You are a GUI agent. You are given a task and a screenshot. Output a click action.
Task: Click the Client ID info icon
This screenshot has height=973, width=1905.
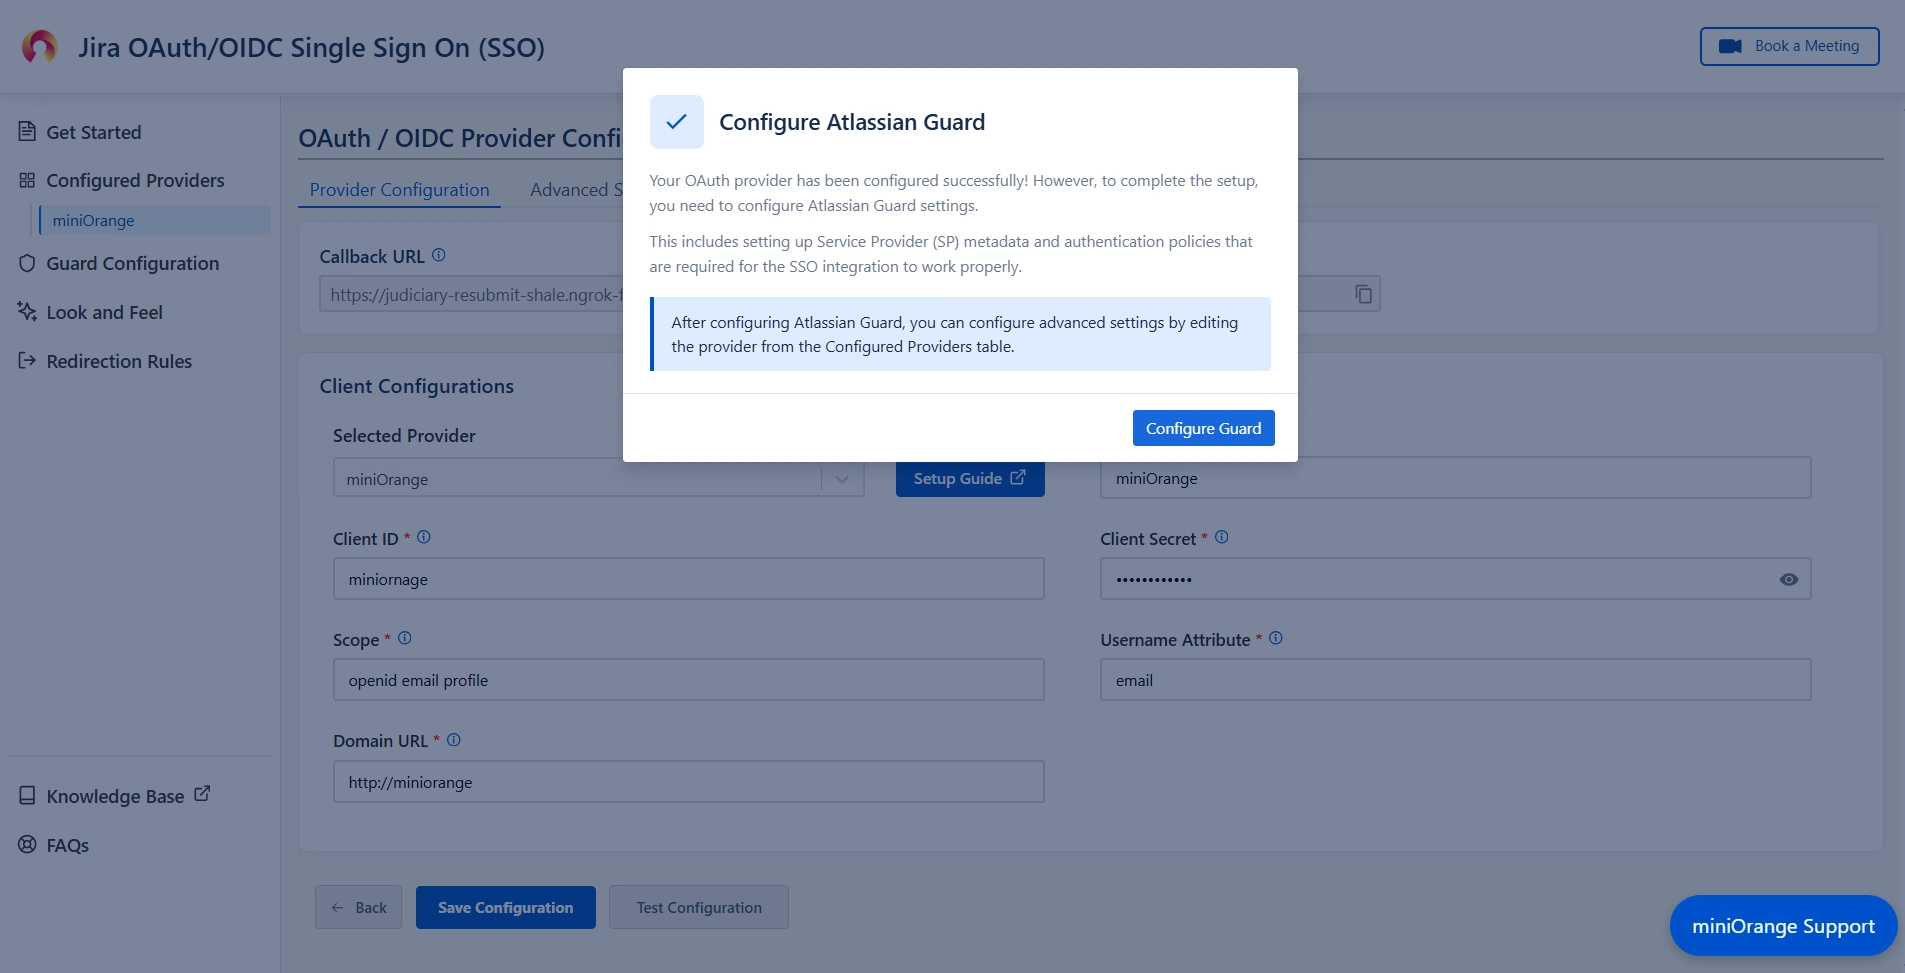(x=424, y=537)
